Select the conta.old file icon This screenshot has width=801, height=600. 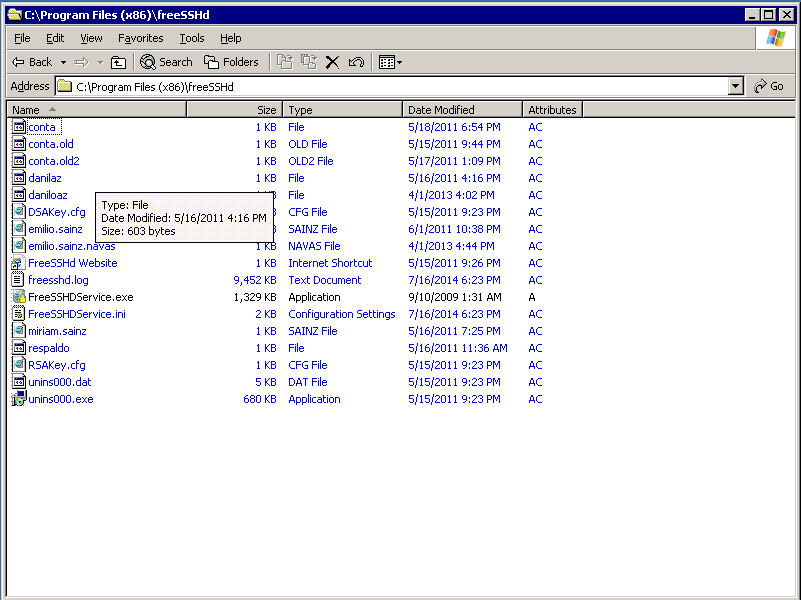pyautogui.click(x=19, y=144)
